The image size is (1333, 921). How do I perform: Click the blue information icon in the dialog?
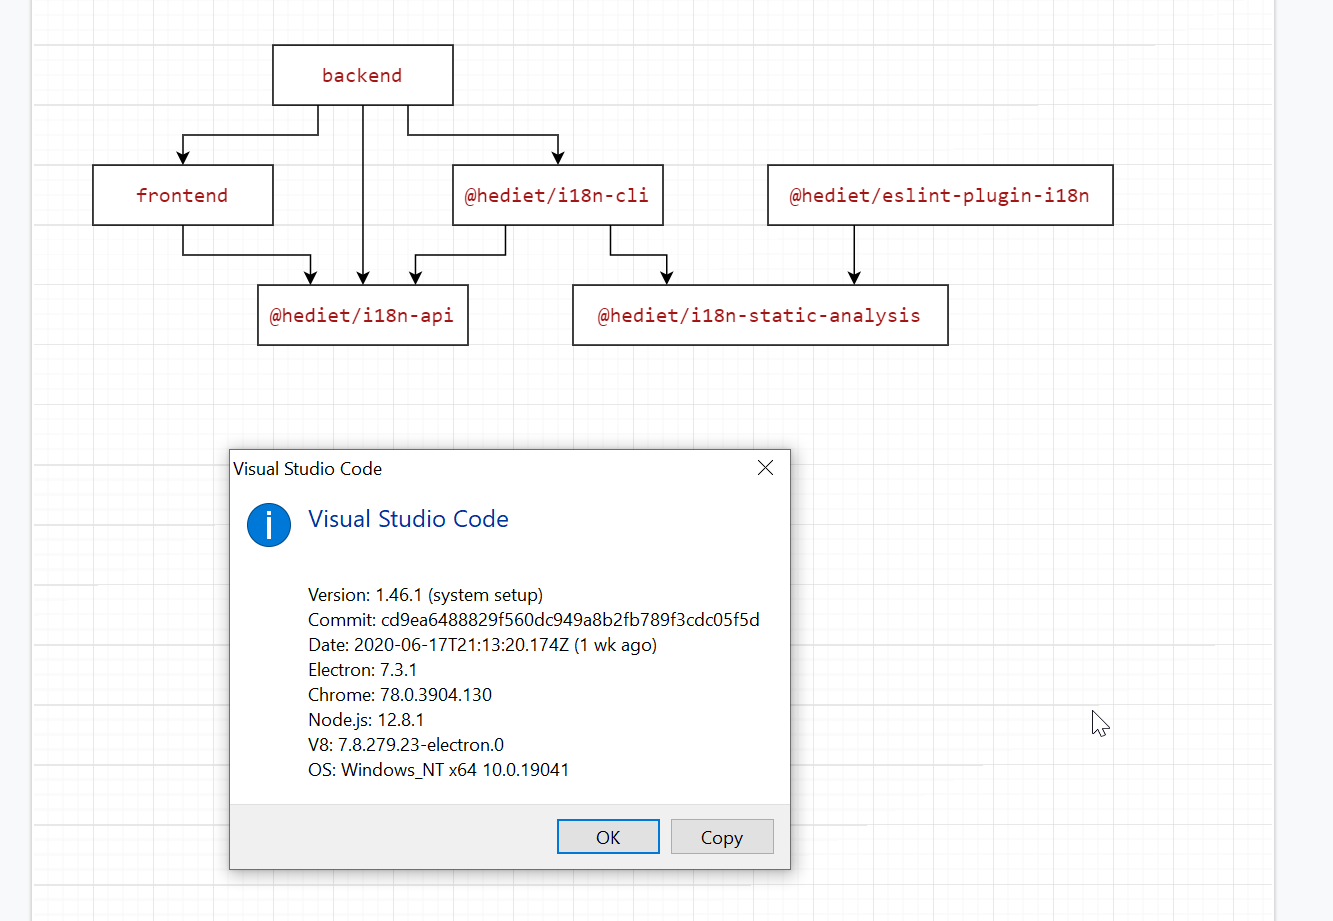(x=268, y=525)
